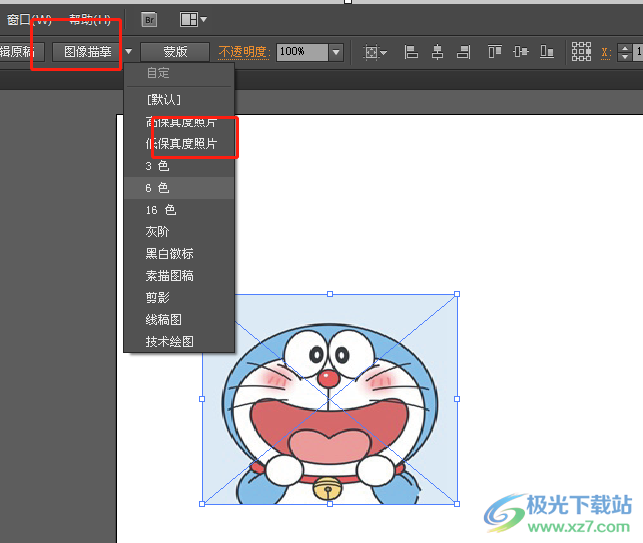Click the 图像描摹 button
The image size is (643, 543).
click(87, 52)
